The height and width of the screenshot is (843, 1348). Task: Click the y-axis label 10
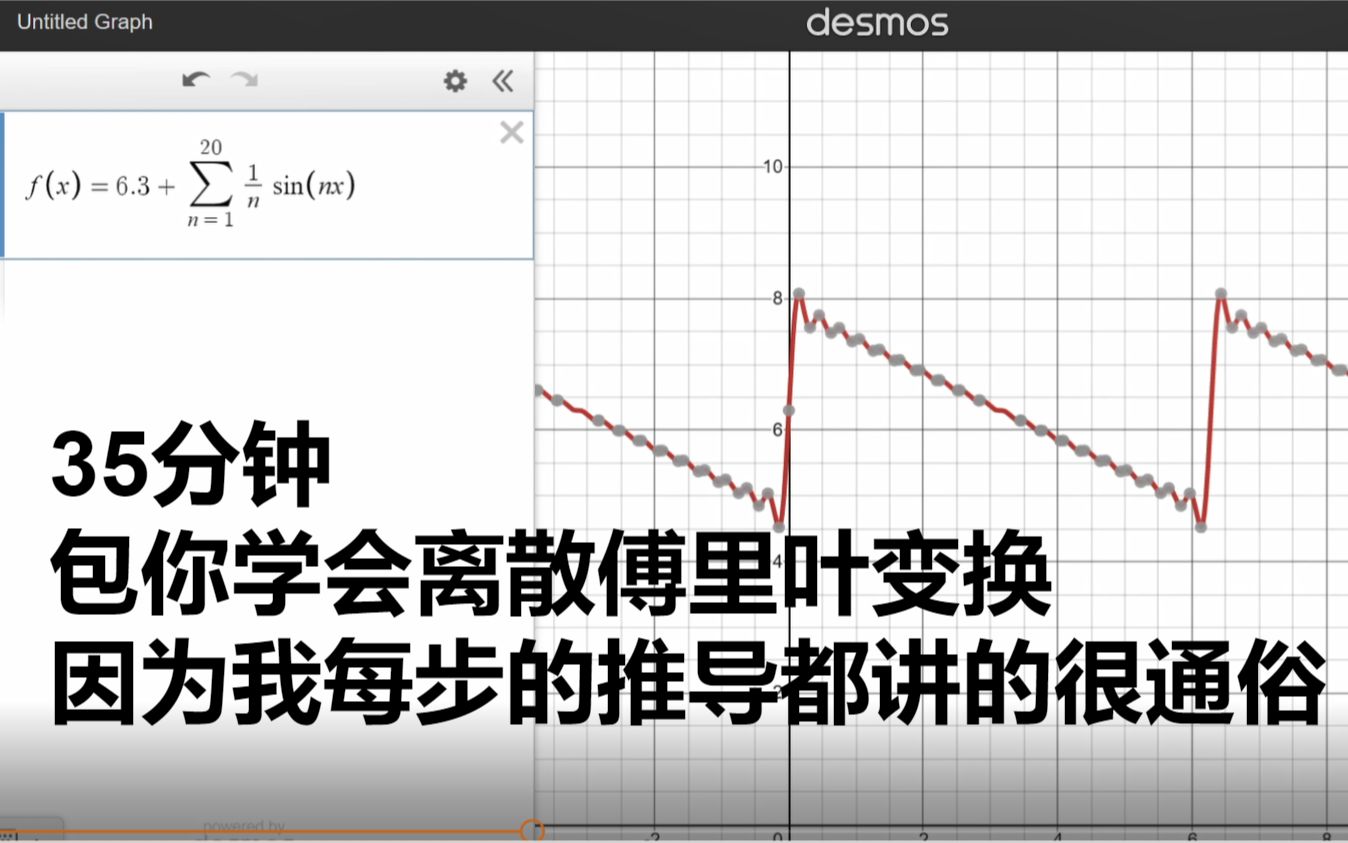pos(772,166)
